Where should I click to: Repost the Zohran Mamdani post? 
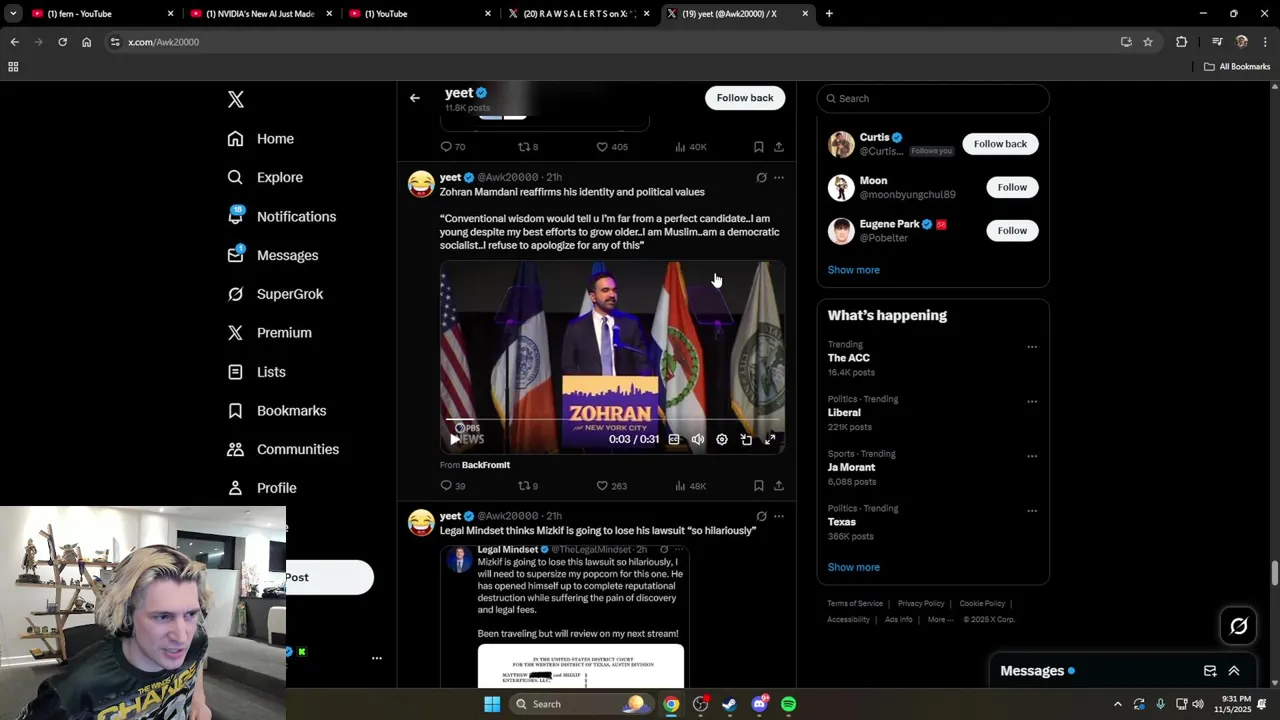tap(527, 486)
